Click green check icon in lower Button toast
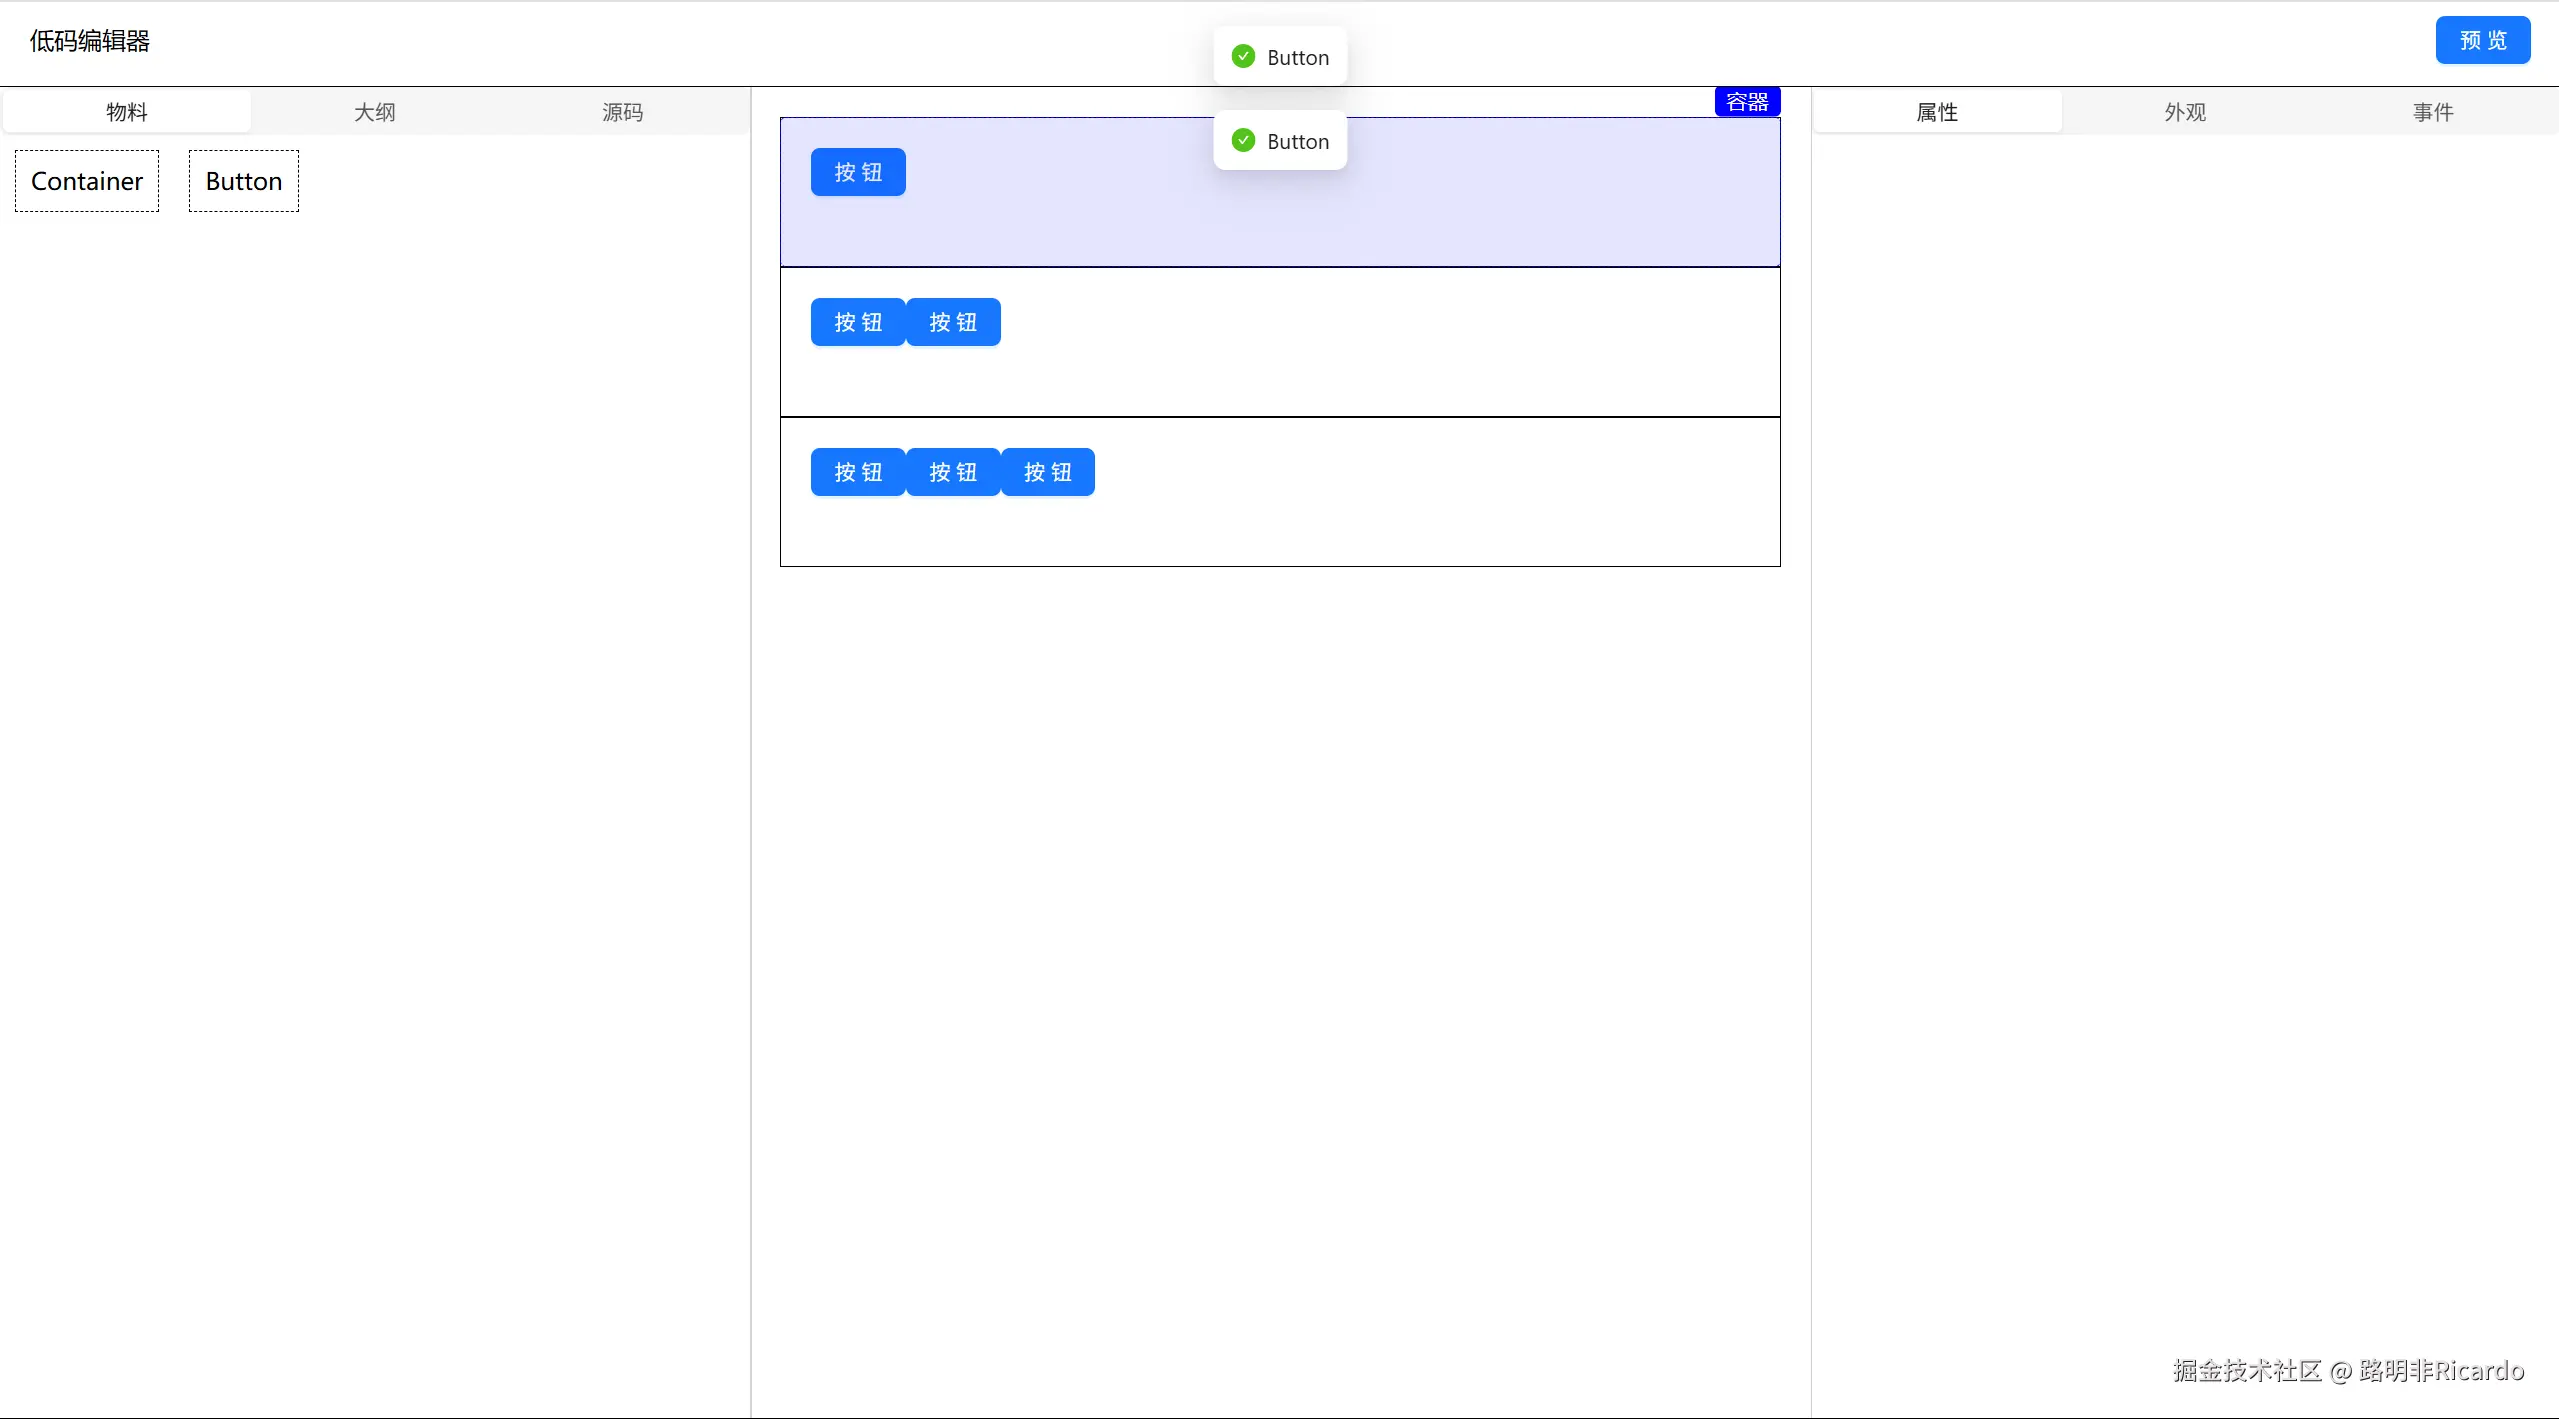 point(1243,141)
